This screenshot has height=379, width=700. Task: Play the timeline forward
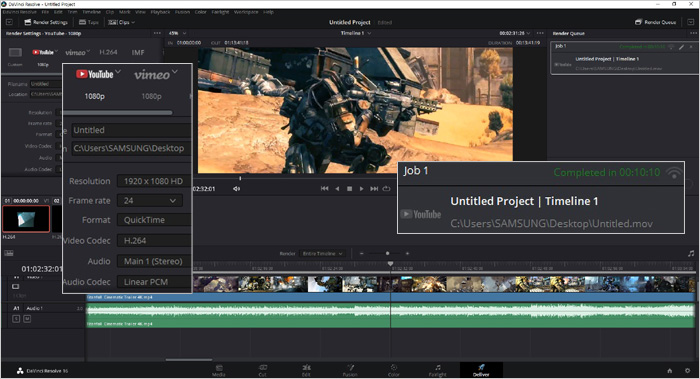point(362,189)
